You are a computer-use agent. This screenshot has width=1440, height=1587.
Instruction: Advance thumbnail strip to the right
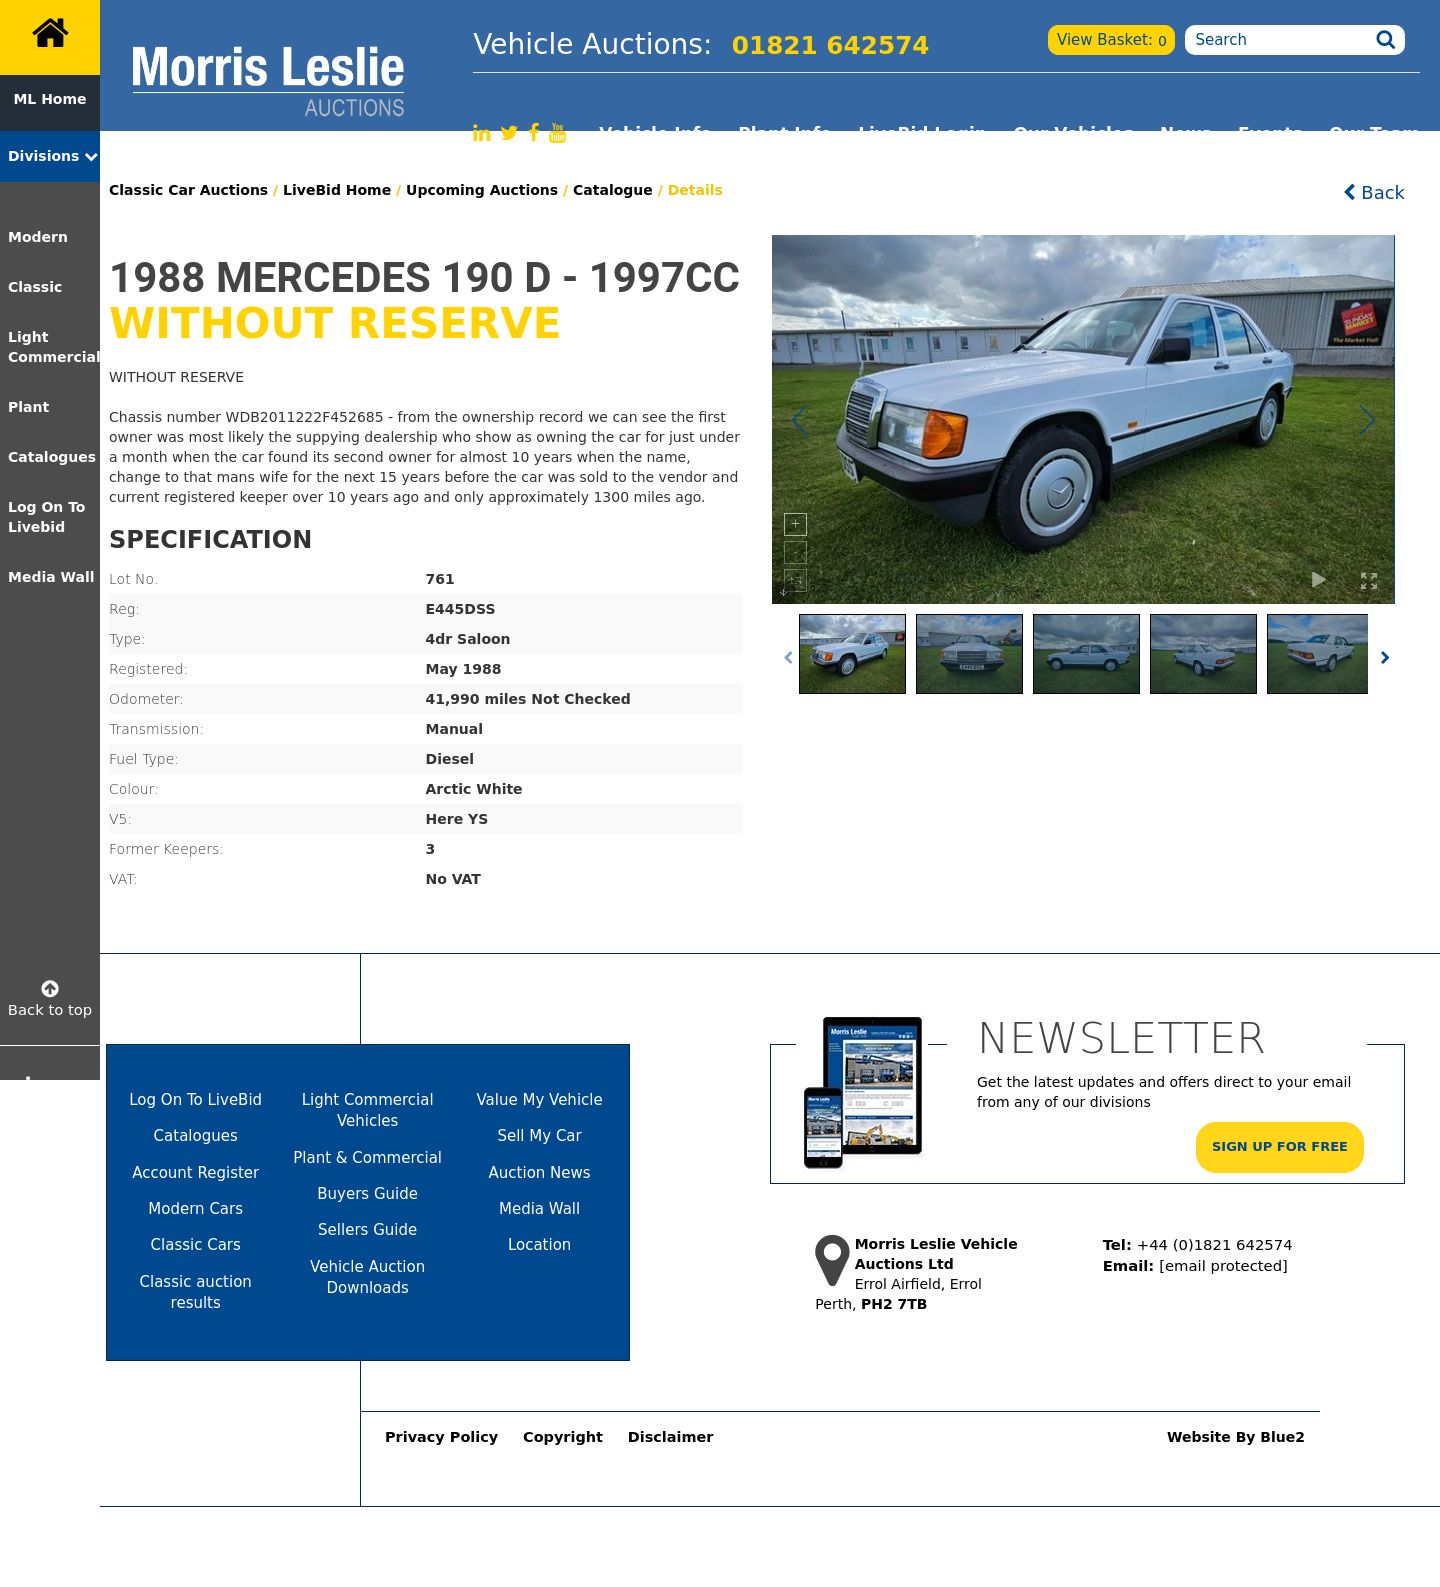[x=1385, y=657]
